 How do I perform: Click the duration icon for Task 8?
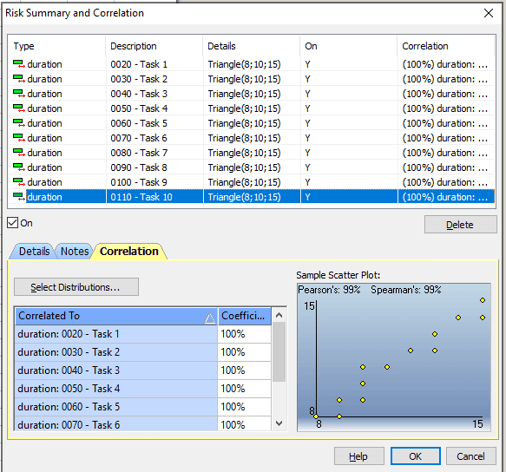tap(19, 167)
